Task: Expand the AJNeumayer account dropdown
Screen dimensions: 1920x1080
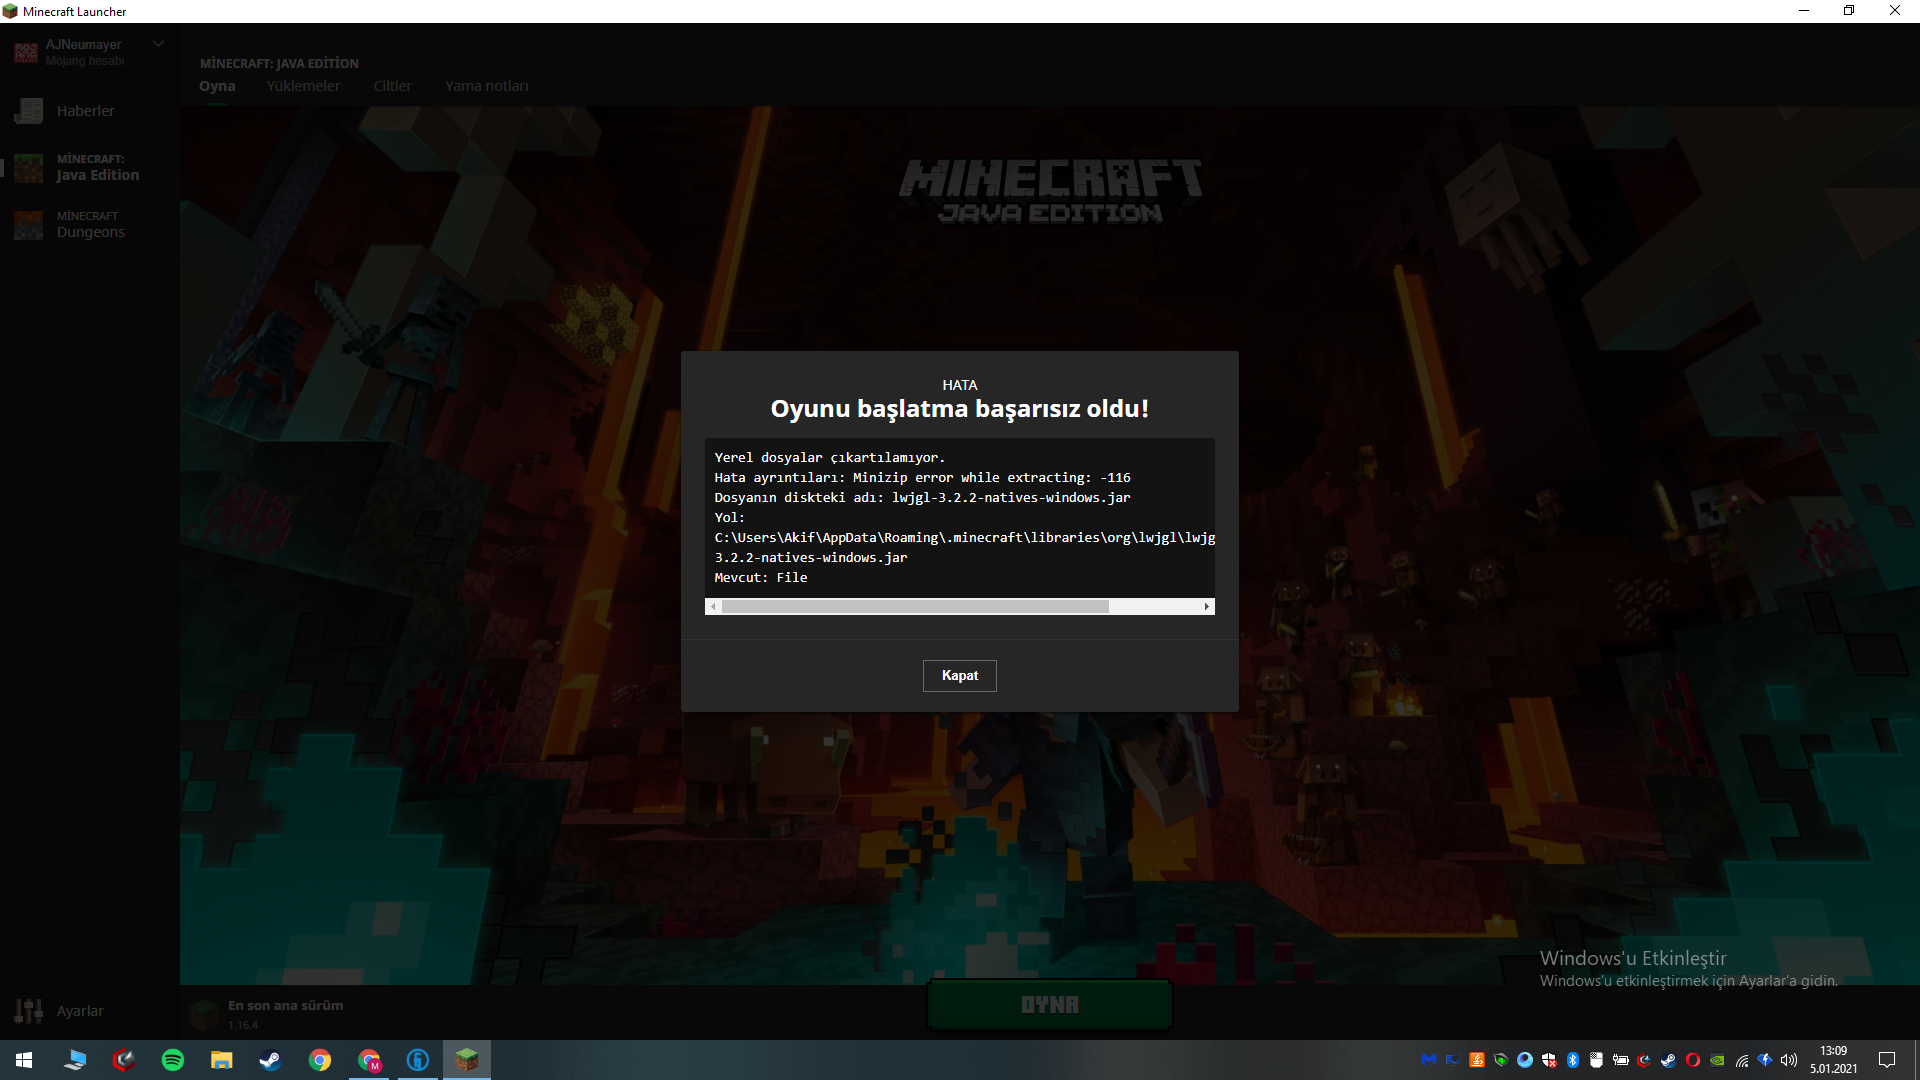Action: point(158,44)
